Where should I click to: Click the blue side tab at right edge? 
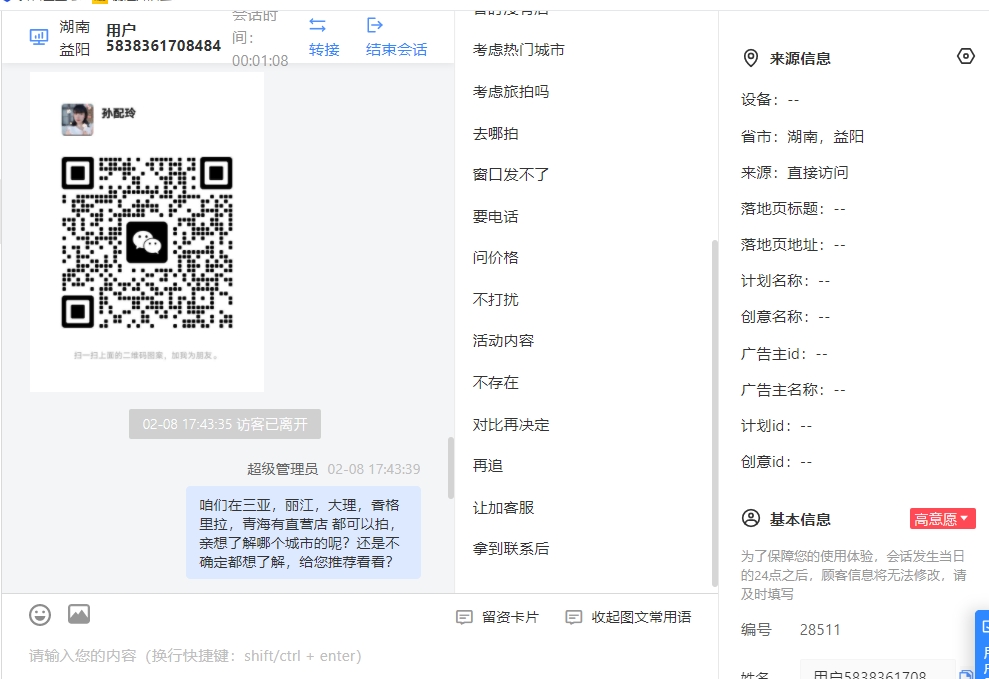point(982,644)
